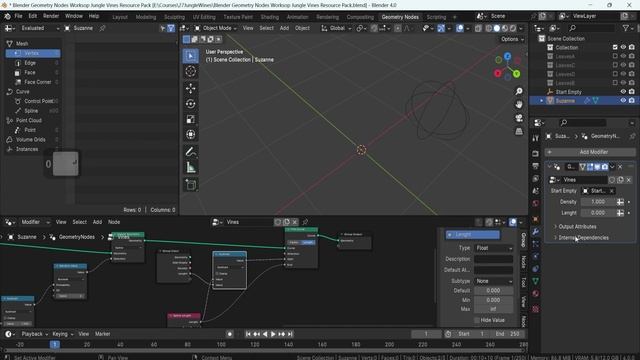Image resolution: width=640 pixels, height=360 pixels.
Task: Select the Measure tool
Action: (x=190, y=167)
